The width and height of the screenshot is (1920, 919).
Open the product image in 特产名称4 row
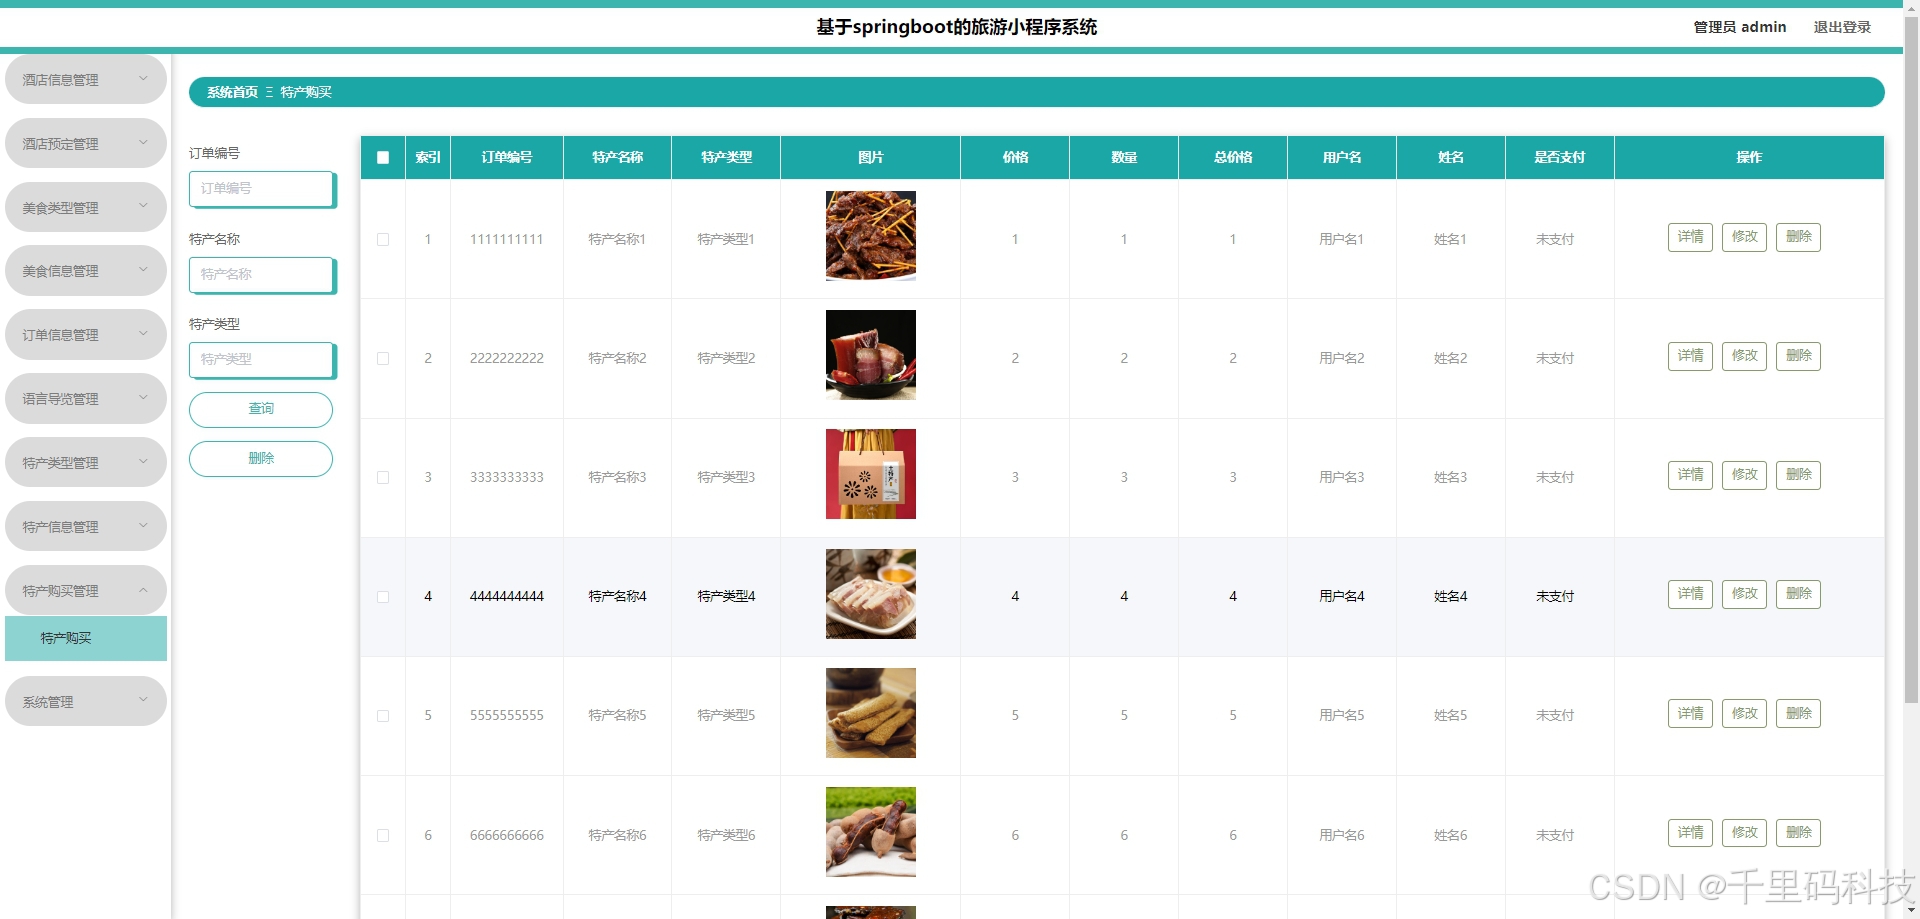[x=870, y=594]
